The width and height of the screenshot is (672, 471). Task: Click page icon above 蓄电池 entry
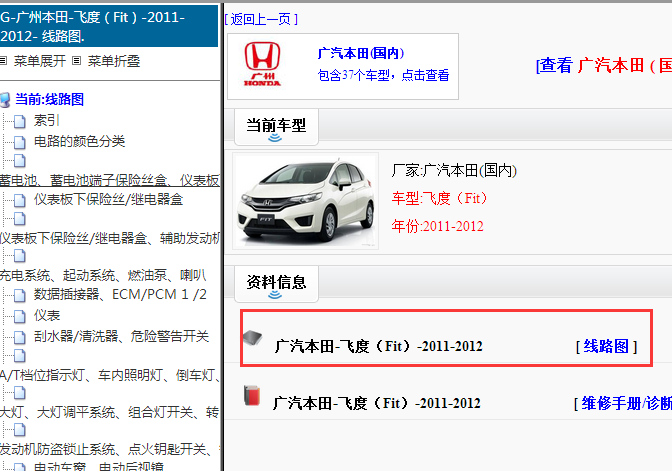click(19, 161)
